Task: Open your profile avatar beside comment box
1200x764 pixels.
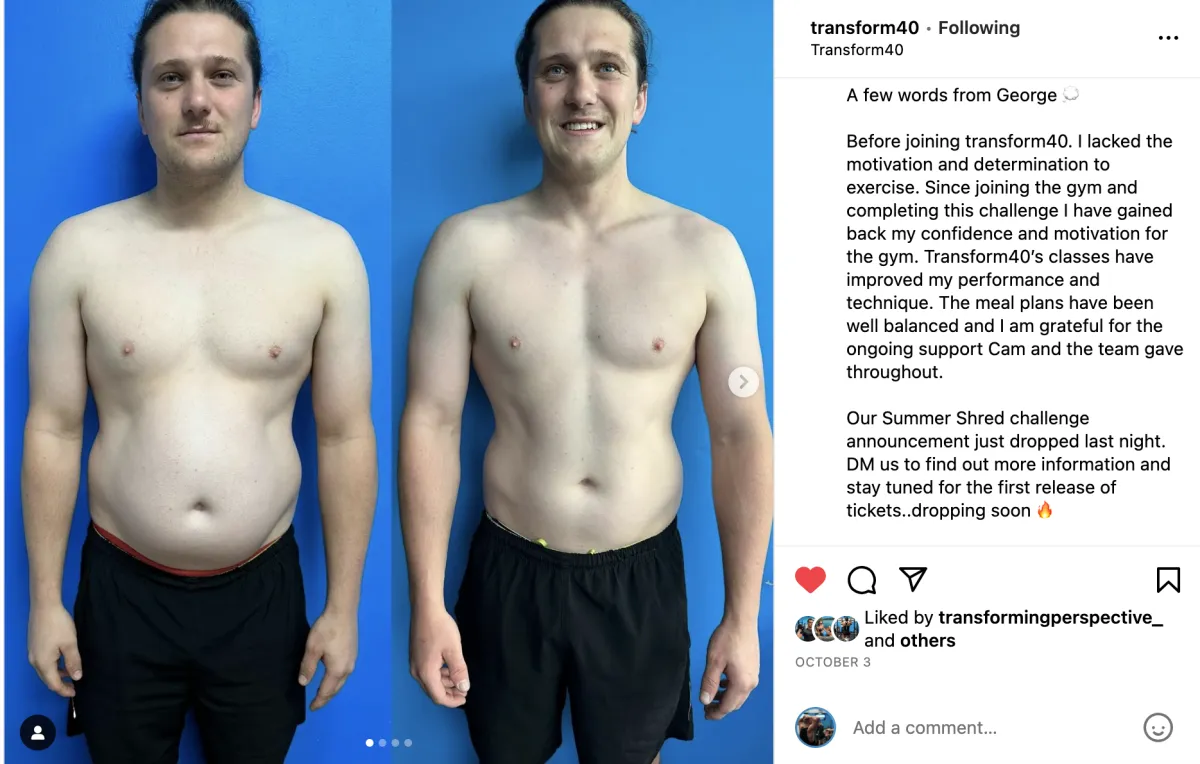Action: pyautogui.click(x=815, y=727)
